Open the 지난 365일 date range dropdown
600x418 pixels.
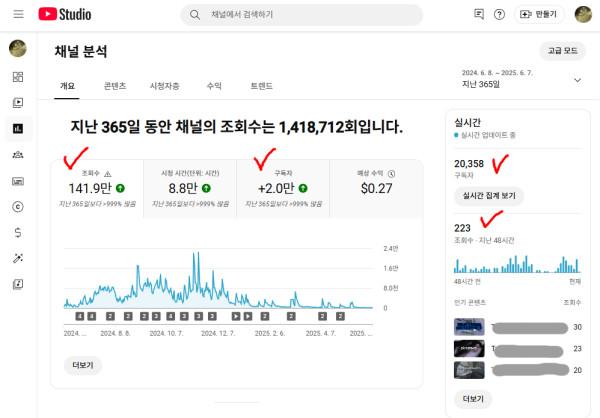coord(522,79)
